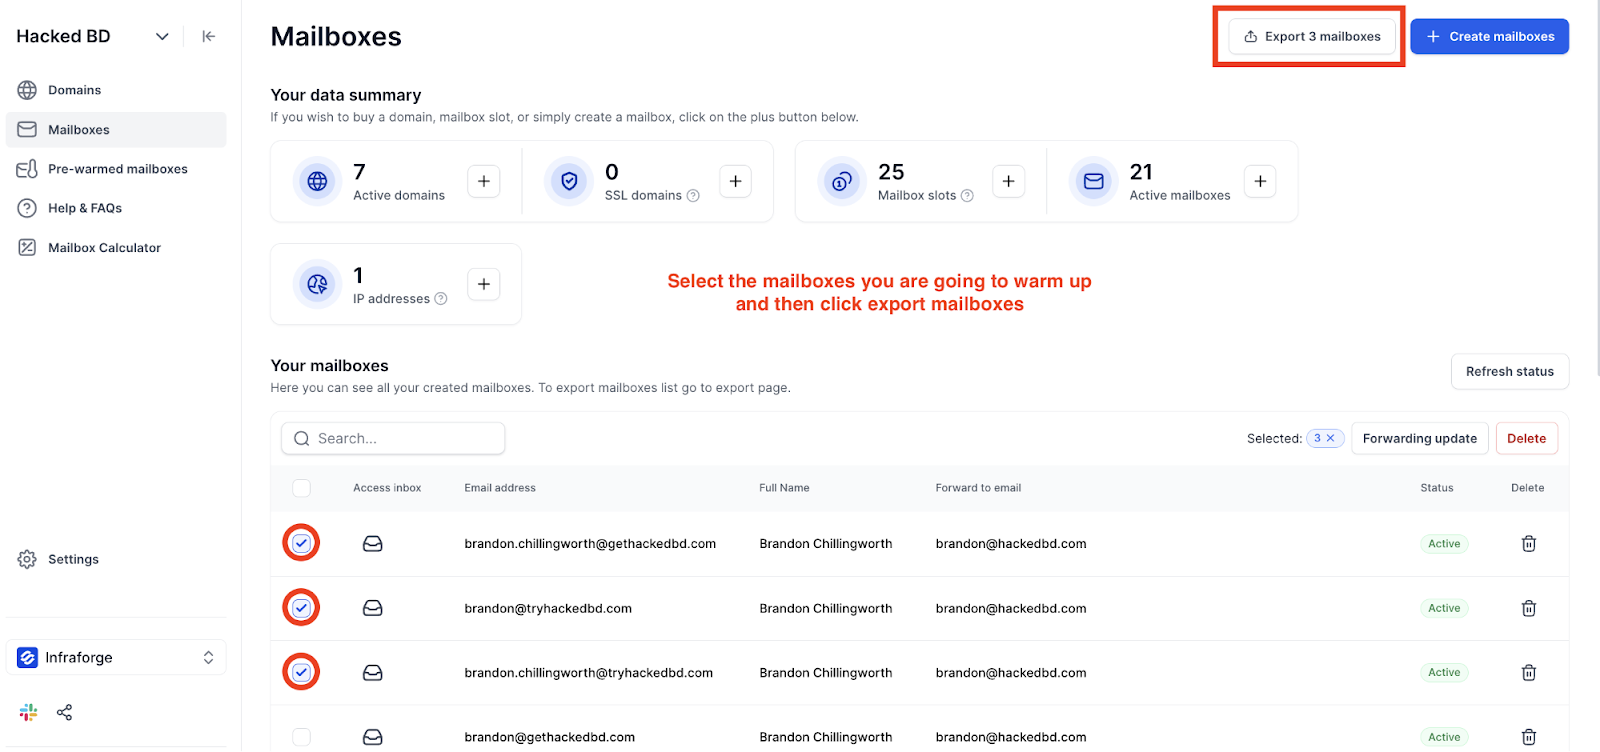1600x752 pixels.
Task: Open Mailbox Calculator in the sidebar
Action: pos(116,248)
